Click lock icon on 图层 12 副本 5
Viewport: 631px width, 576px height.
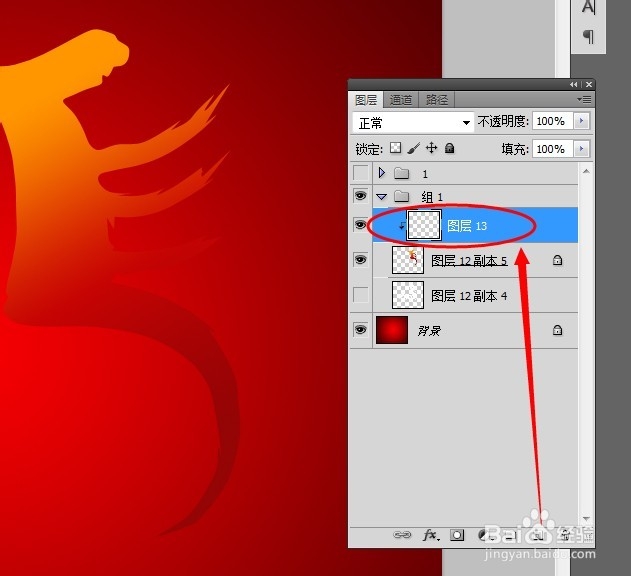(x=557, y=260)
